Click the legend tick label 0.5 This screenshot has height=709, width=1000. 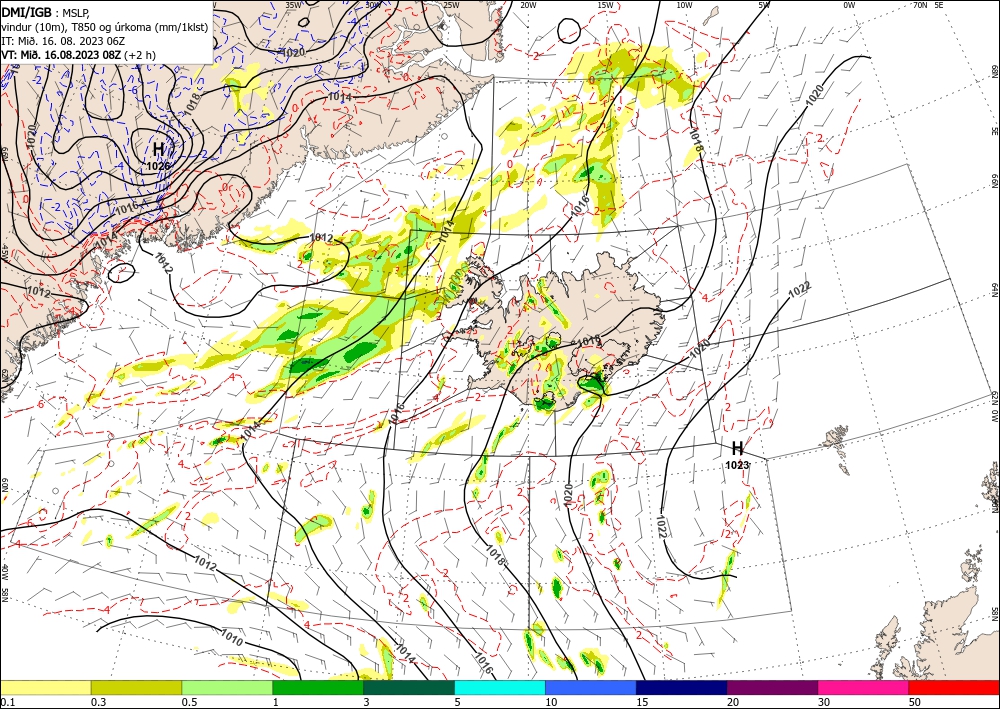[x=188, y=702]
